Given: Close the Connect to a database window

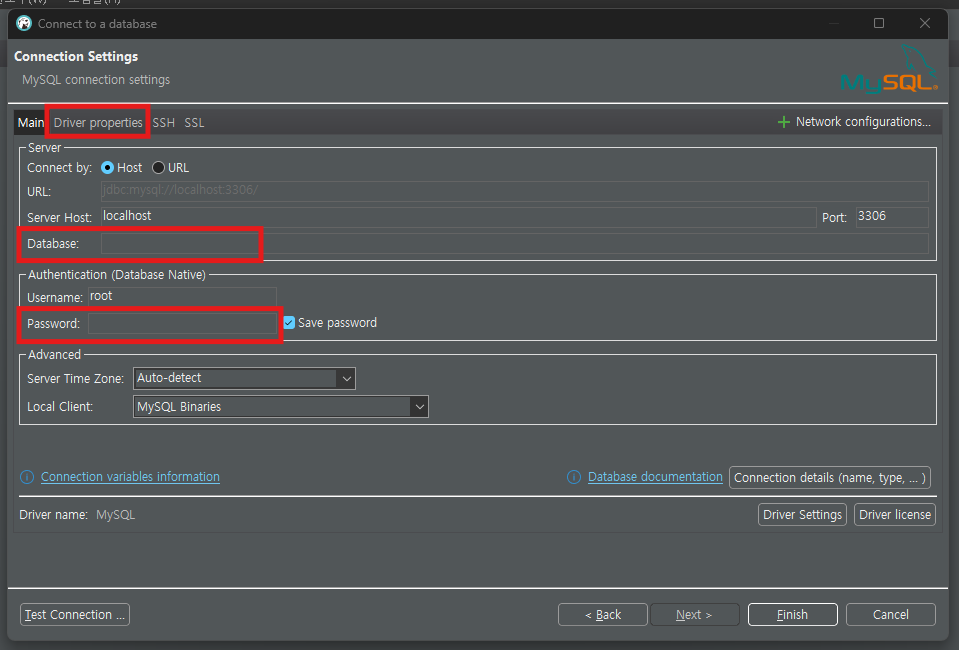Looking at the screenshot, I should pos(925,23).
